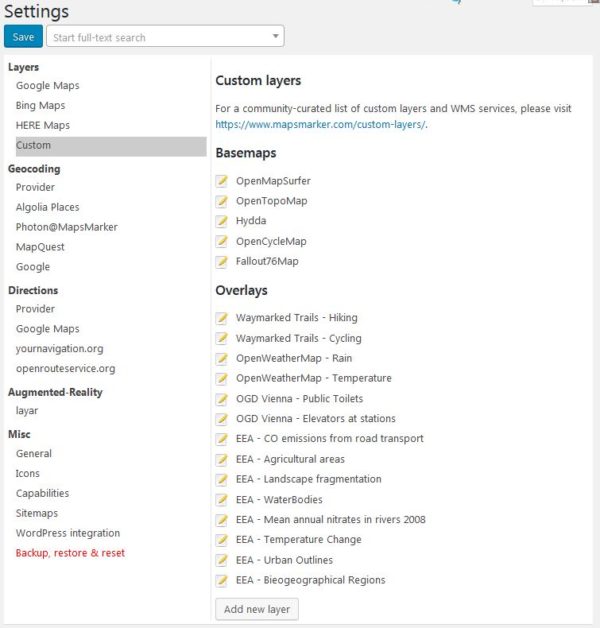
Task: Edit the Fallout76Map layer using its pencil icon
Action: (221, 262)
